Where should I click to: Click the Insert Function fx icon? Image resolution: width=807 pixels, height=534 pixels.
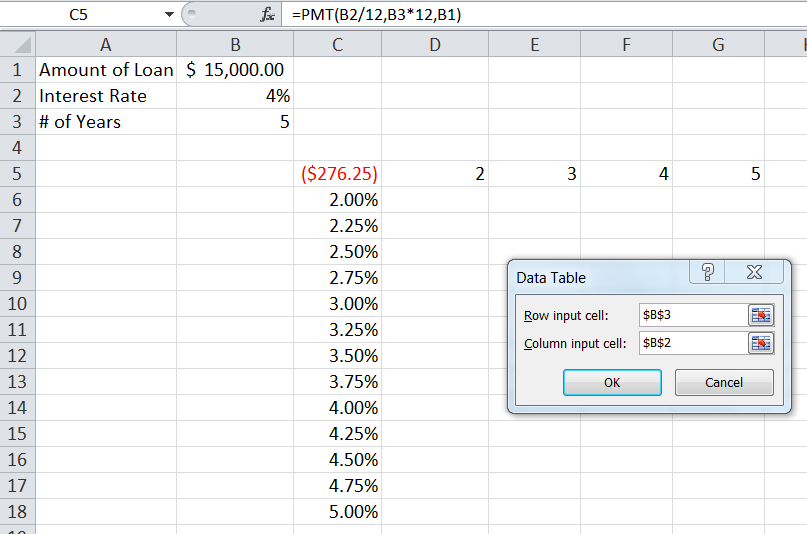tap(267, 15)
